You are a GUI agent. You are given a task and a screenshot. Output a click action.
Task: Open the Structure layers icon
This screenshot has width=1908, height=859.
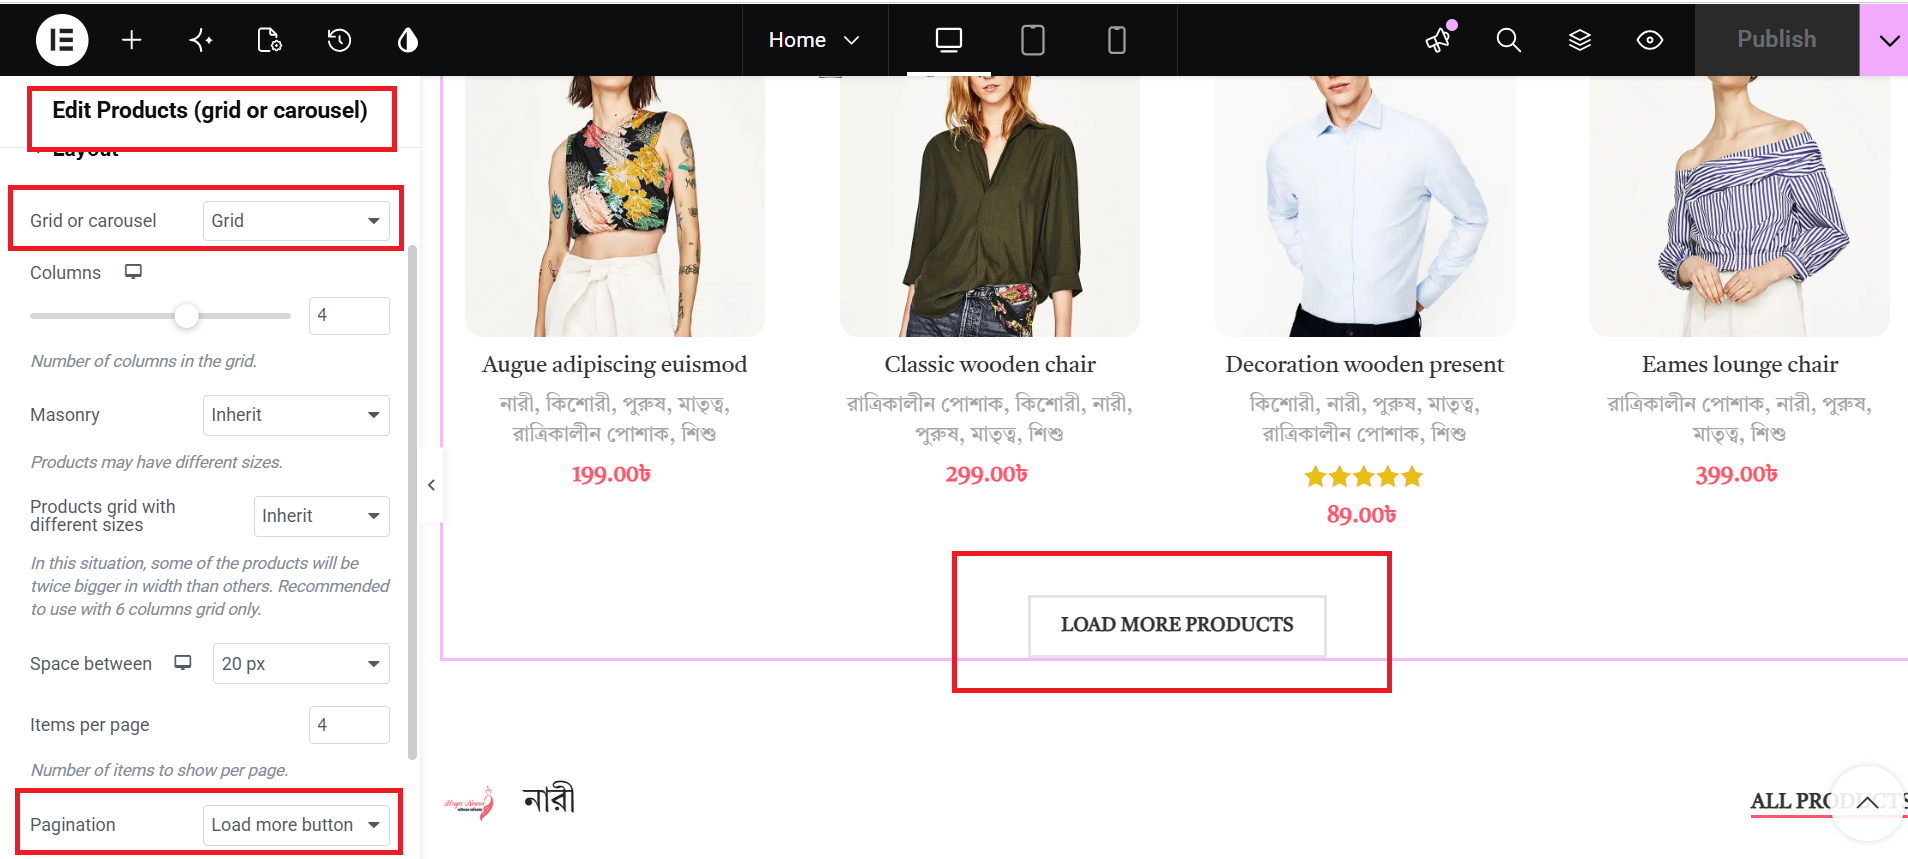(1580, 40)
